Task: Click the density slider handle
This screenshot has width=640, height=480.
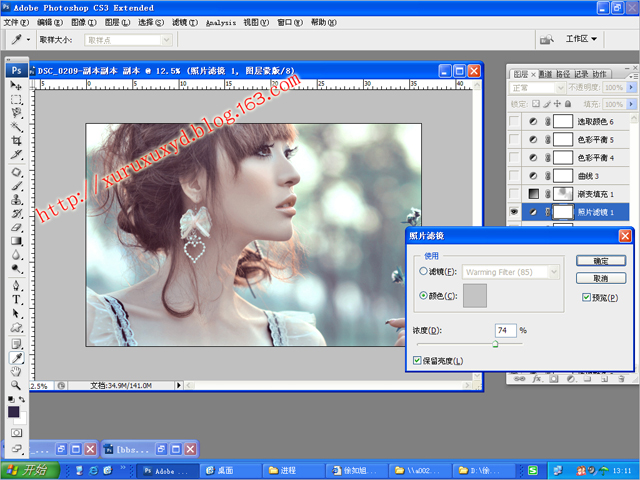Action: [495, 344]
